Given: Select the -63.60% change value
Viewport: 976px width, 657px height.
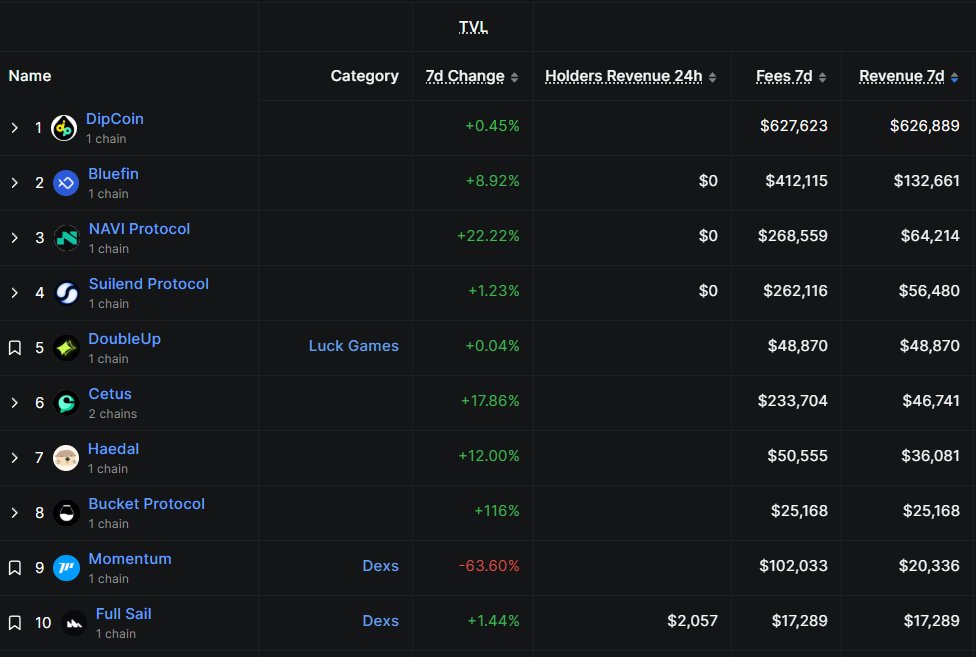Looking at the screenshot, I should point(489,566).
